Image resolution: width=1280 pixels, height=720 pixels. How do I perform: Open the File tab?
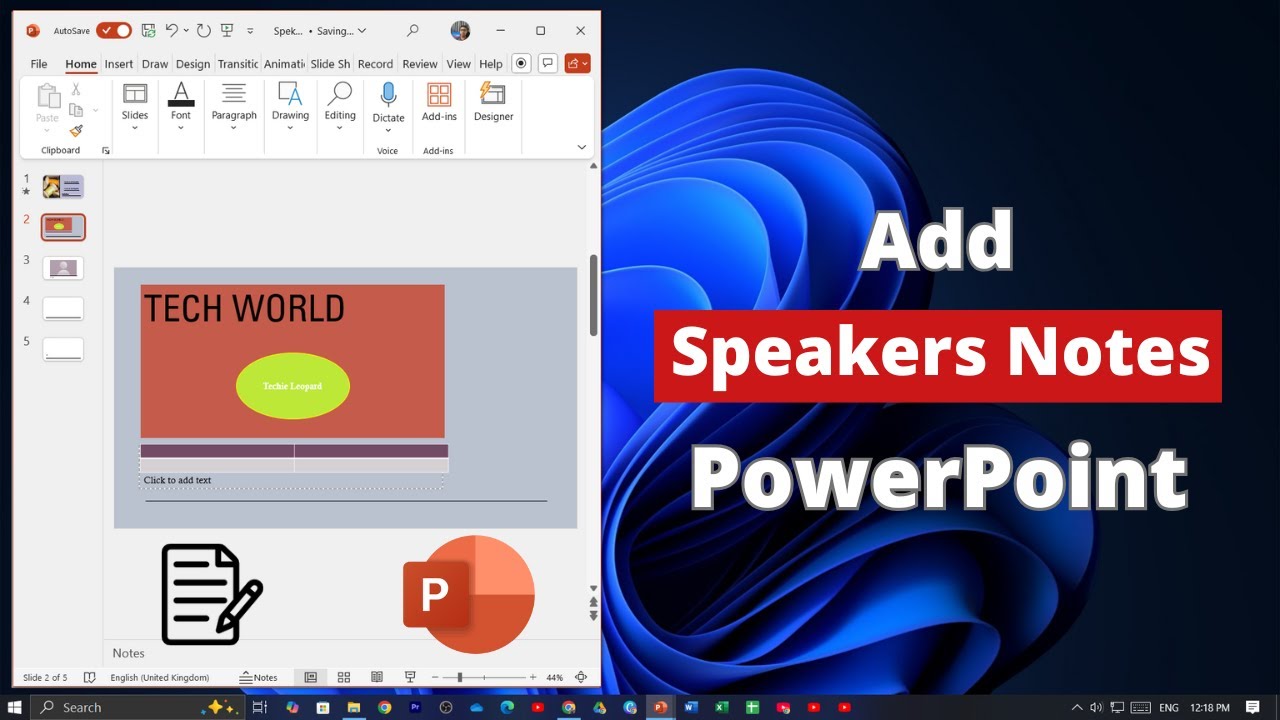pyautogui.click(x=39, y=64)
